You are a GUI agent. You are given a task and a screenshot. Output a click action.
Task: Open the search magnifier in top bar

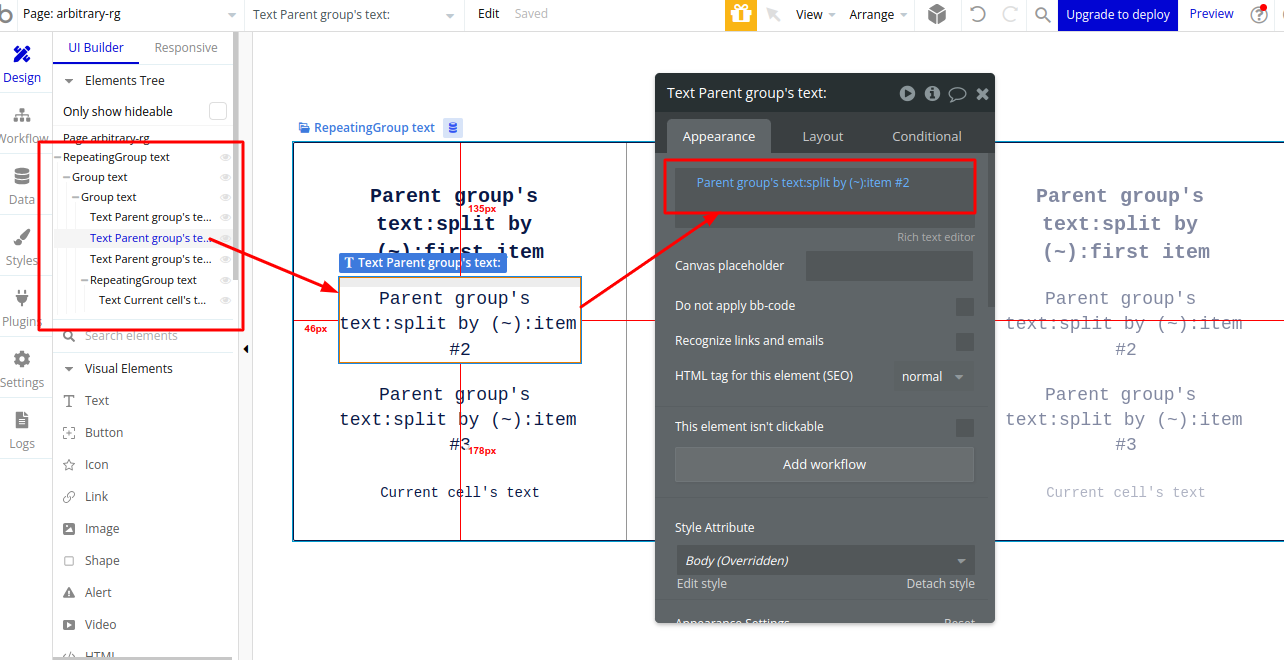pyautogui.click(x=1042, y=14)
